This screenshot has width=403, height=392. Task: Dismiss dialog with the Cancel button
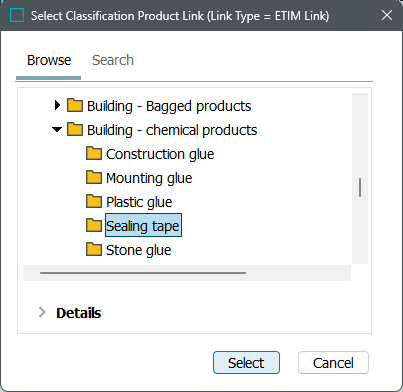point(333,363)
